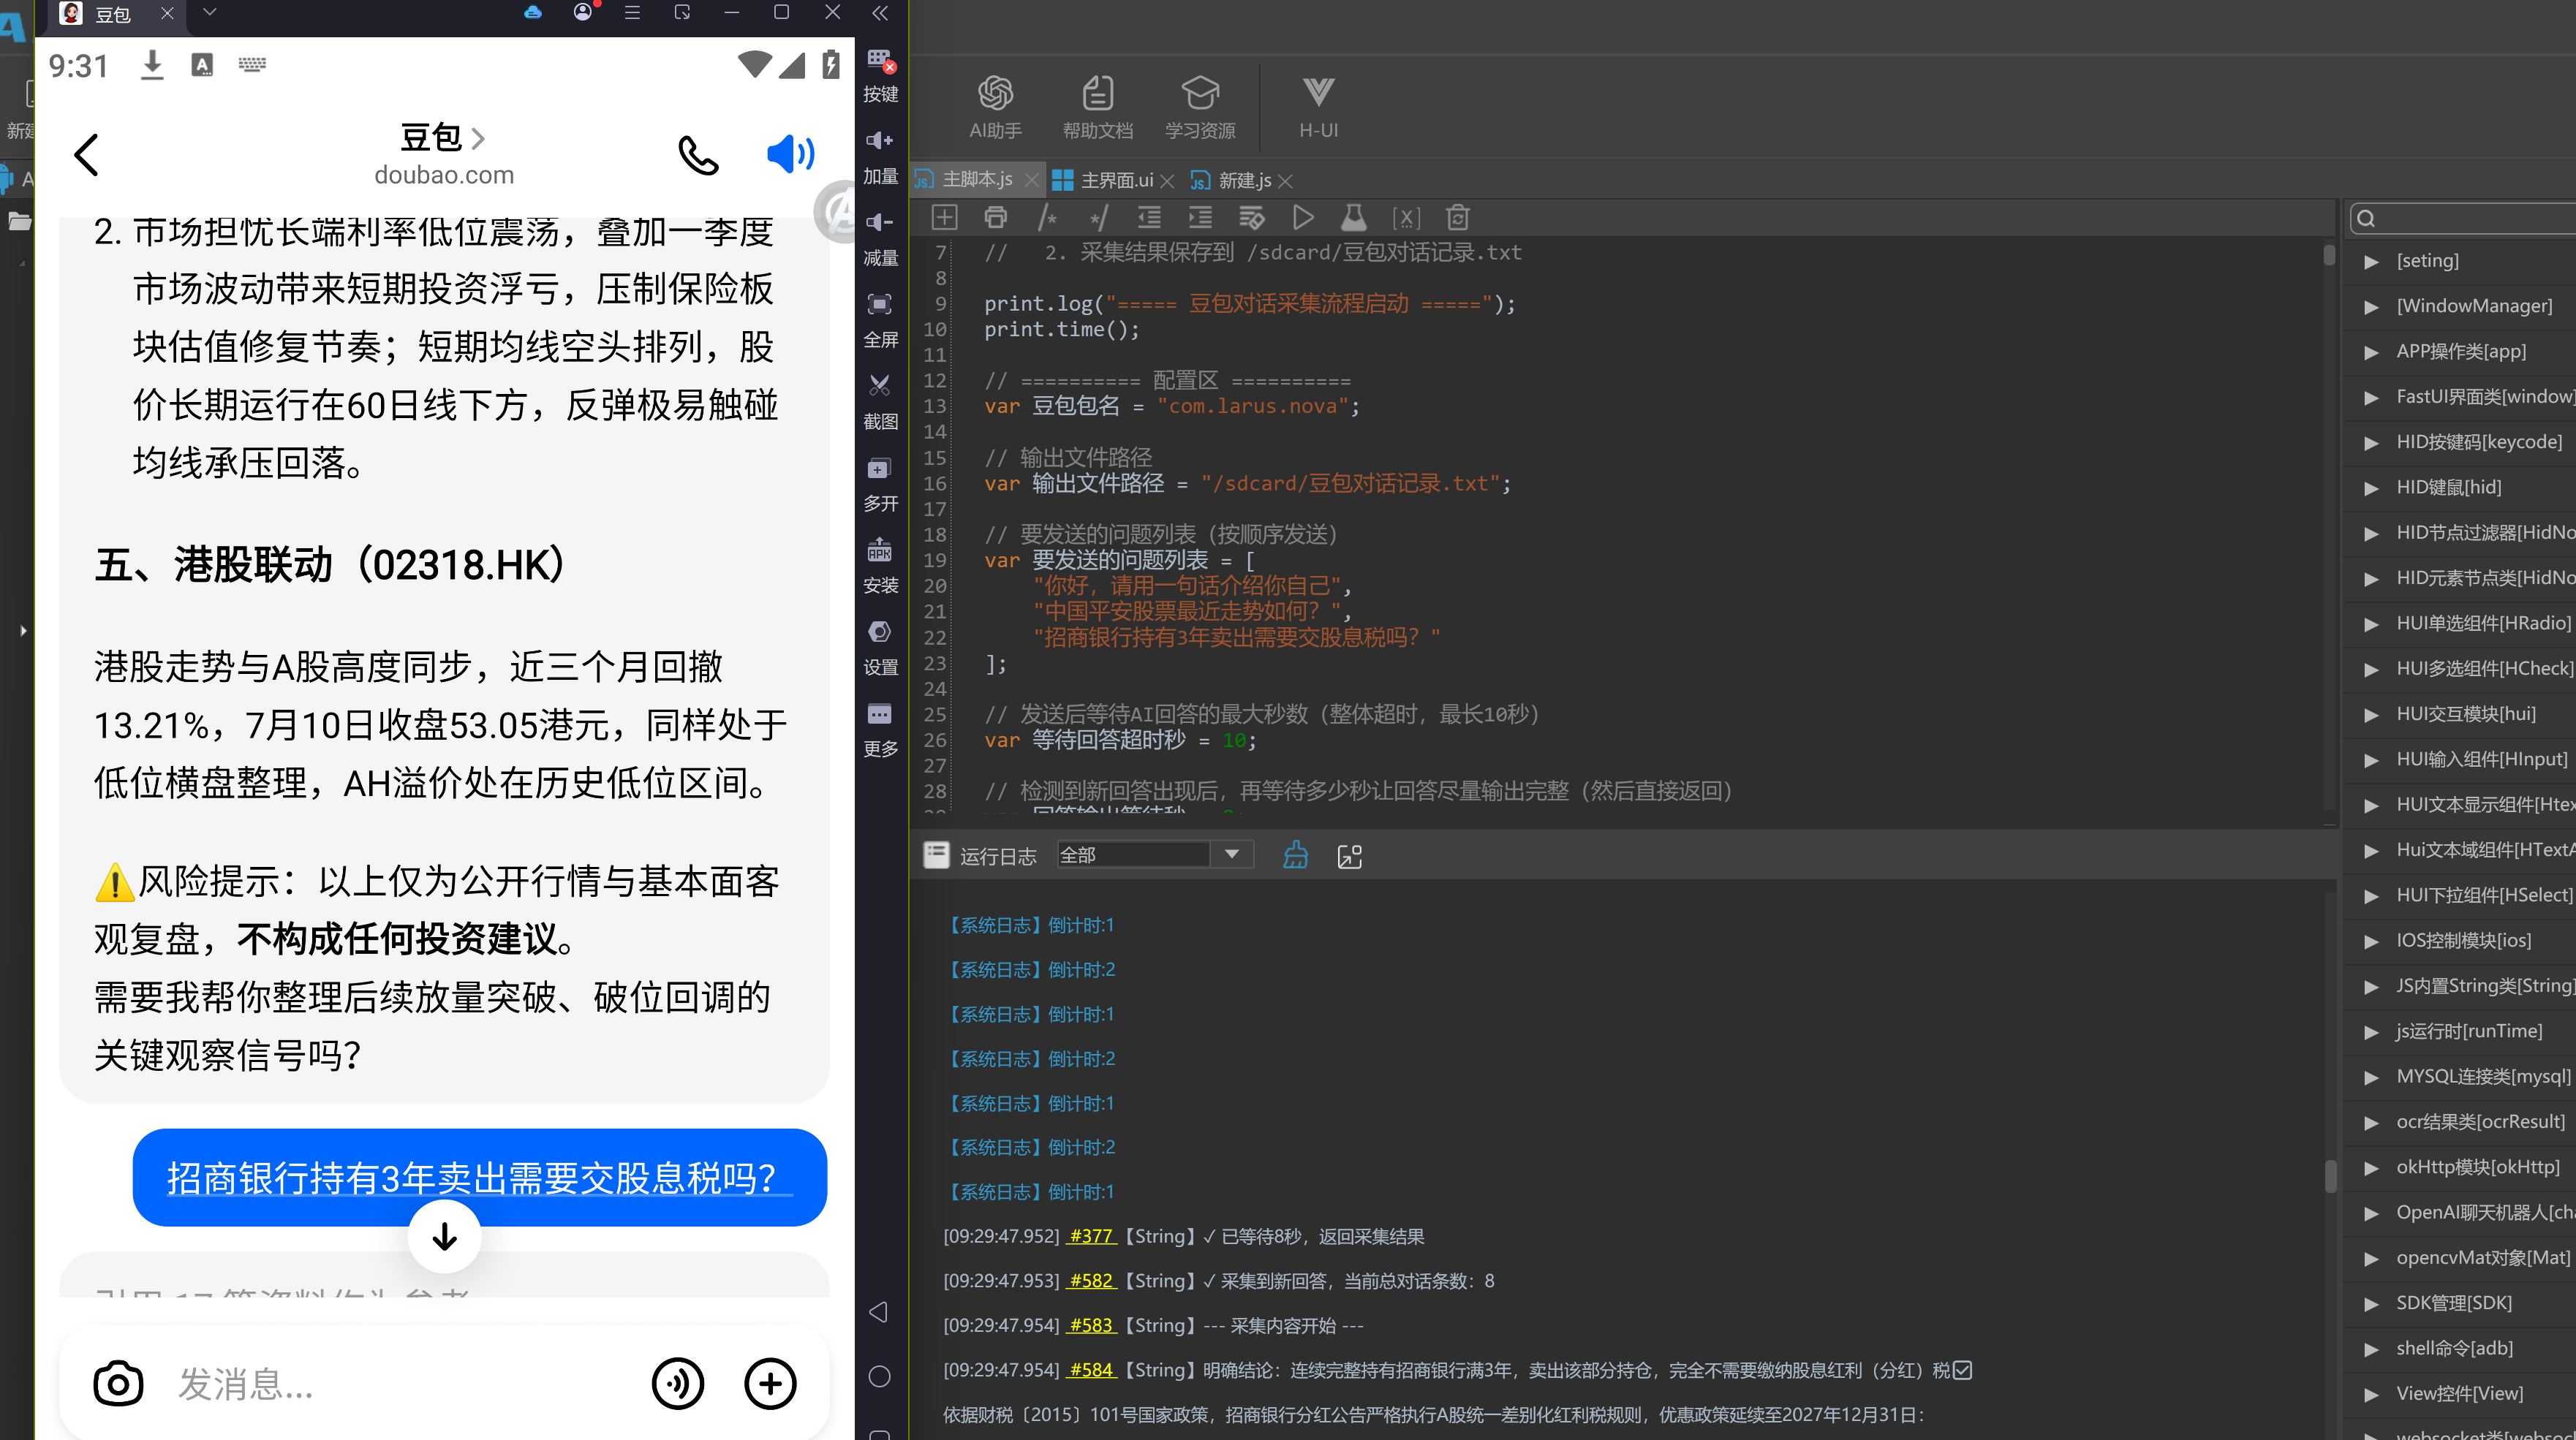Click the 安装 APK install icon
This screenshot has height=1440, width=2576.
tap(880, 566)
